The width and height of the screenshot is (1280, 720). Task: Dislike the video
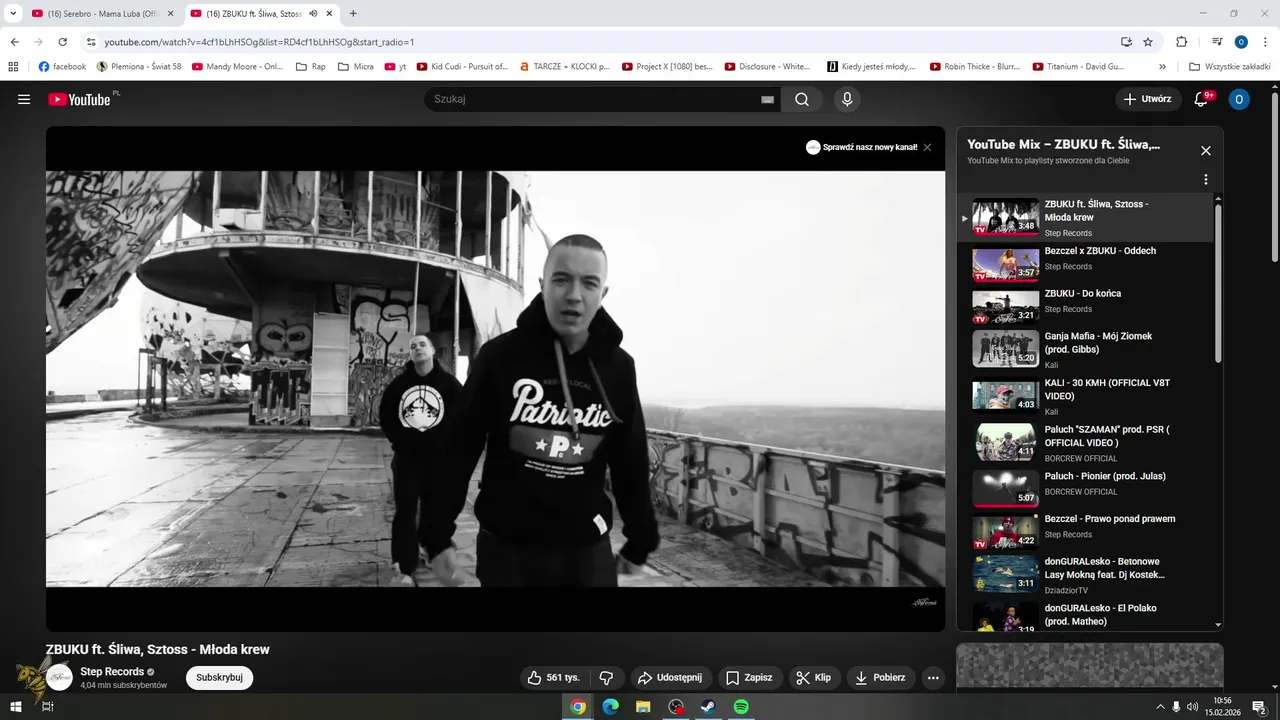[x=606, y=677]
